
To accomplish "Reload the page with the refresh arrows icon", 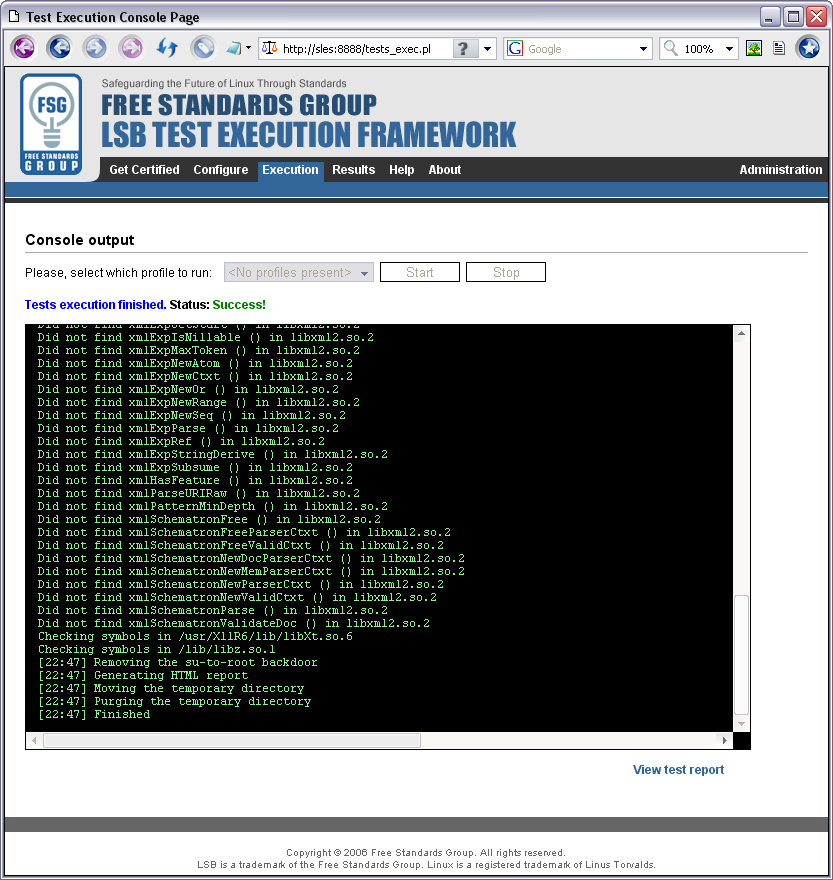I will 167,48.
